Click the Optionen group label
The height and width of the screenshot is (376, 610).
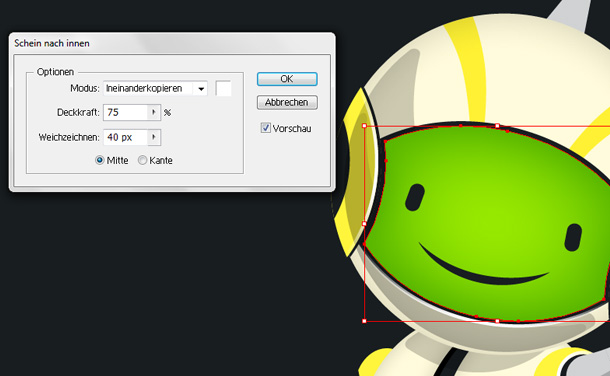55,72
